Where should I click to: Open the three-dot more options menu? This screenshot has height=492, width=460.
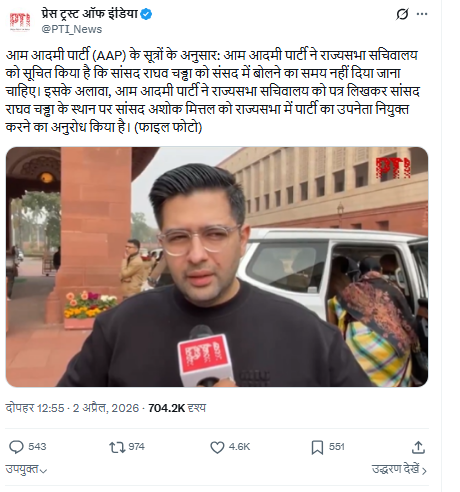(x=422, y=14)
